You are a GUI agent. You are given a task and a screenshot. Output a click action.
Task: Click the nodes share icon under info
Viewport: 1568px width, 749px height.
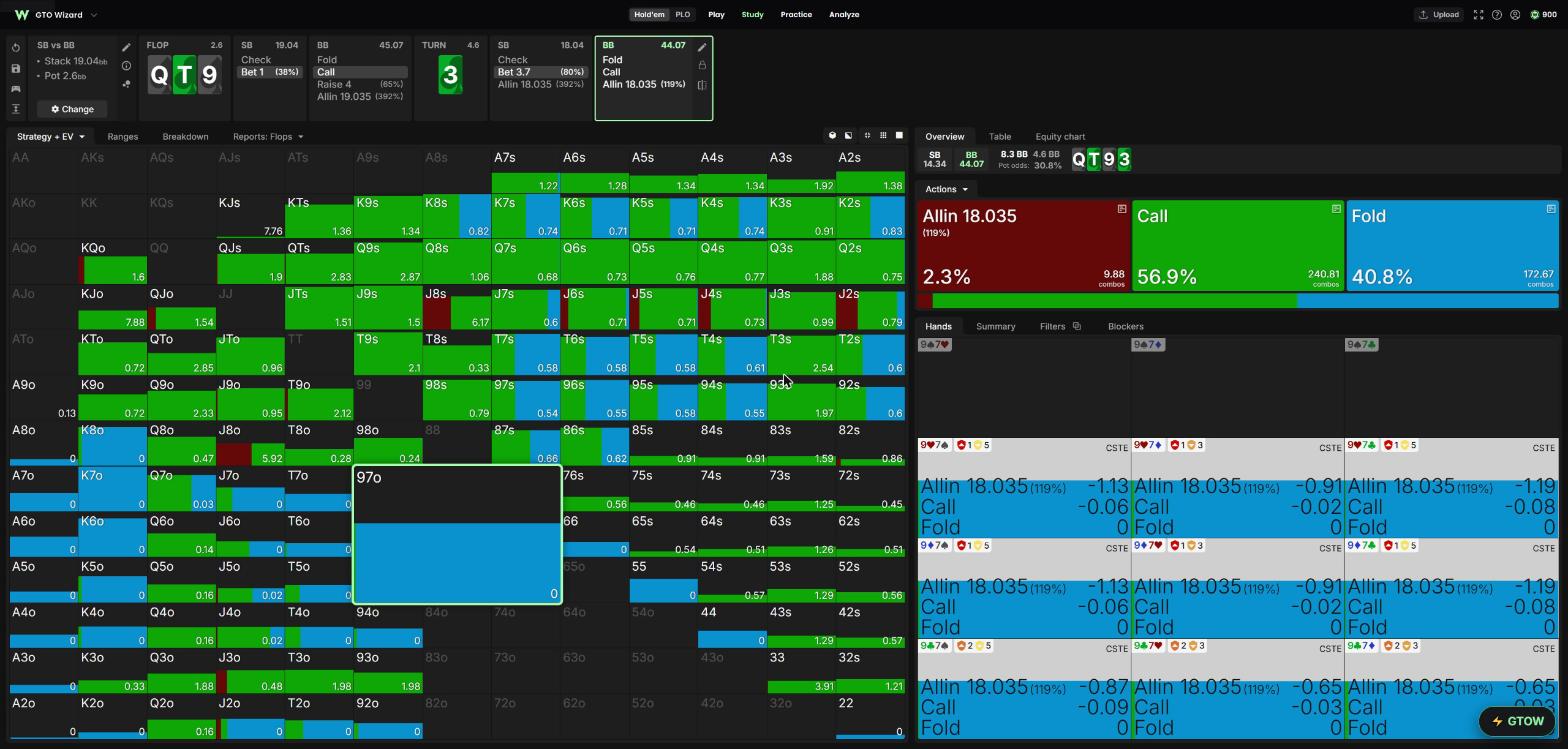point(126,84)
